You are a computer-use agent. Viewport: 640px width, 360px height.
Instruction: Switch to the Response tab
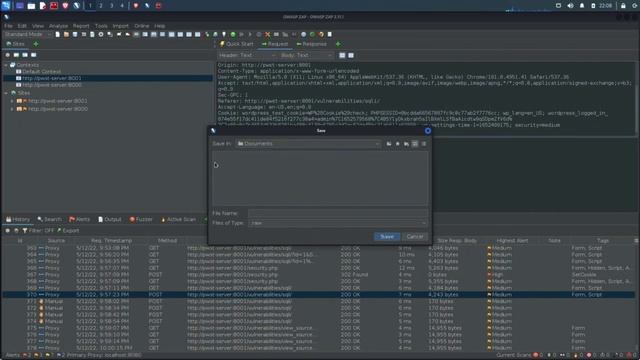pos(311,44)
